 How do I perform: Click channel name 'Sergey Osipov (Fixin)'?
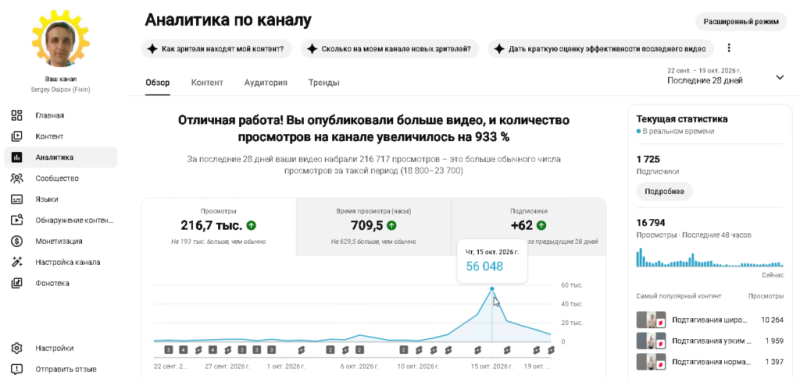[x=60, y=90]
